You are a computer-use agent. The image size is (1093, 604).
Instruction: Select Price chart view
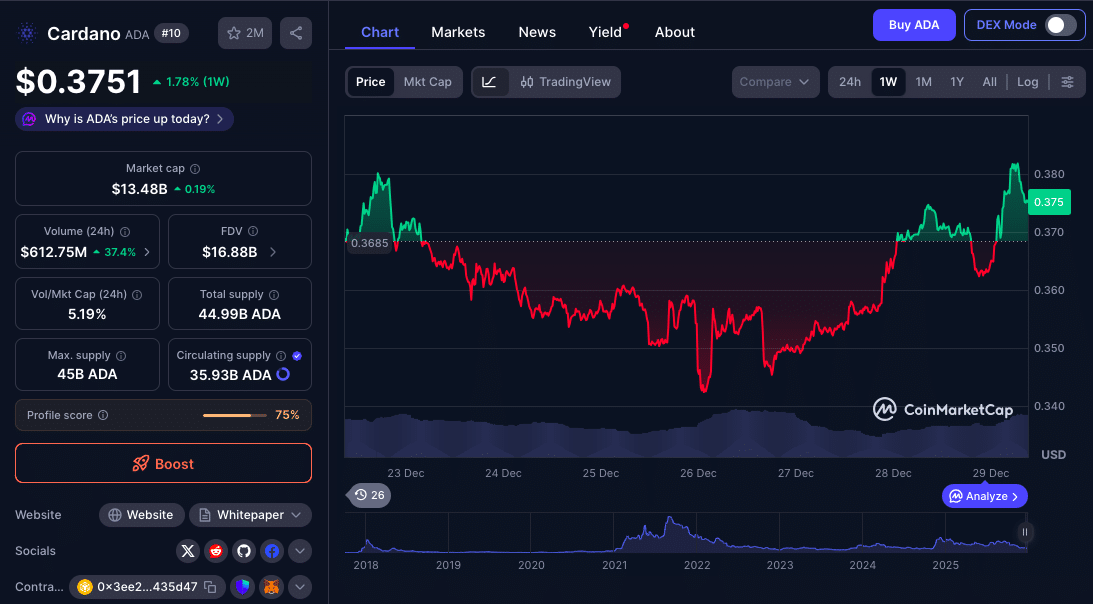371,82
